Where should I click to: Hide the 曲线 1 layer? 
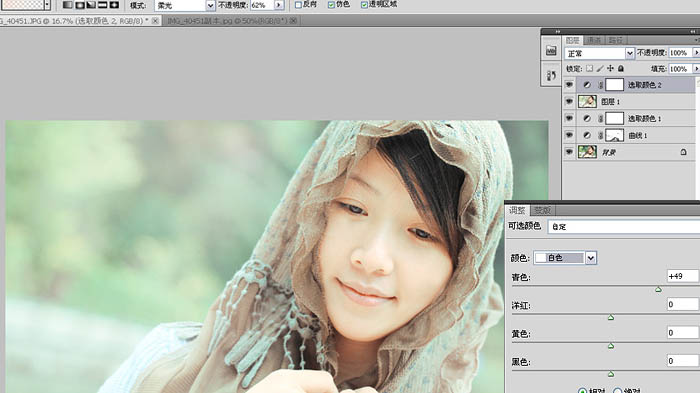pyautogui.click(x=569, y=135)
